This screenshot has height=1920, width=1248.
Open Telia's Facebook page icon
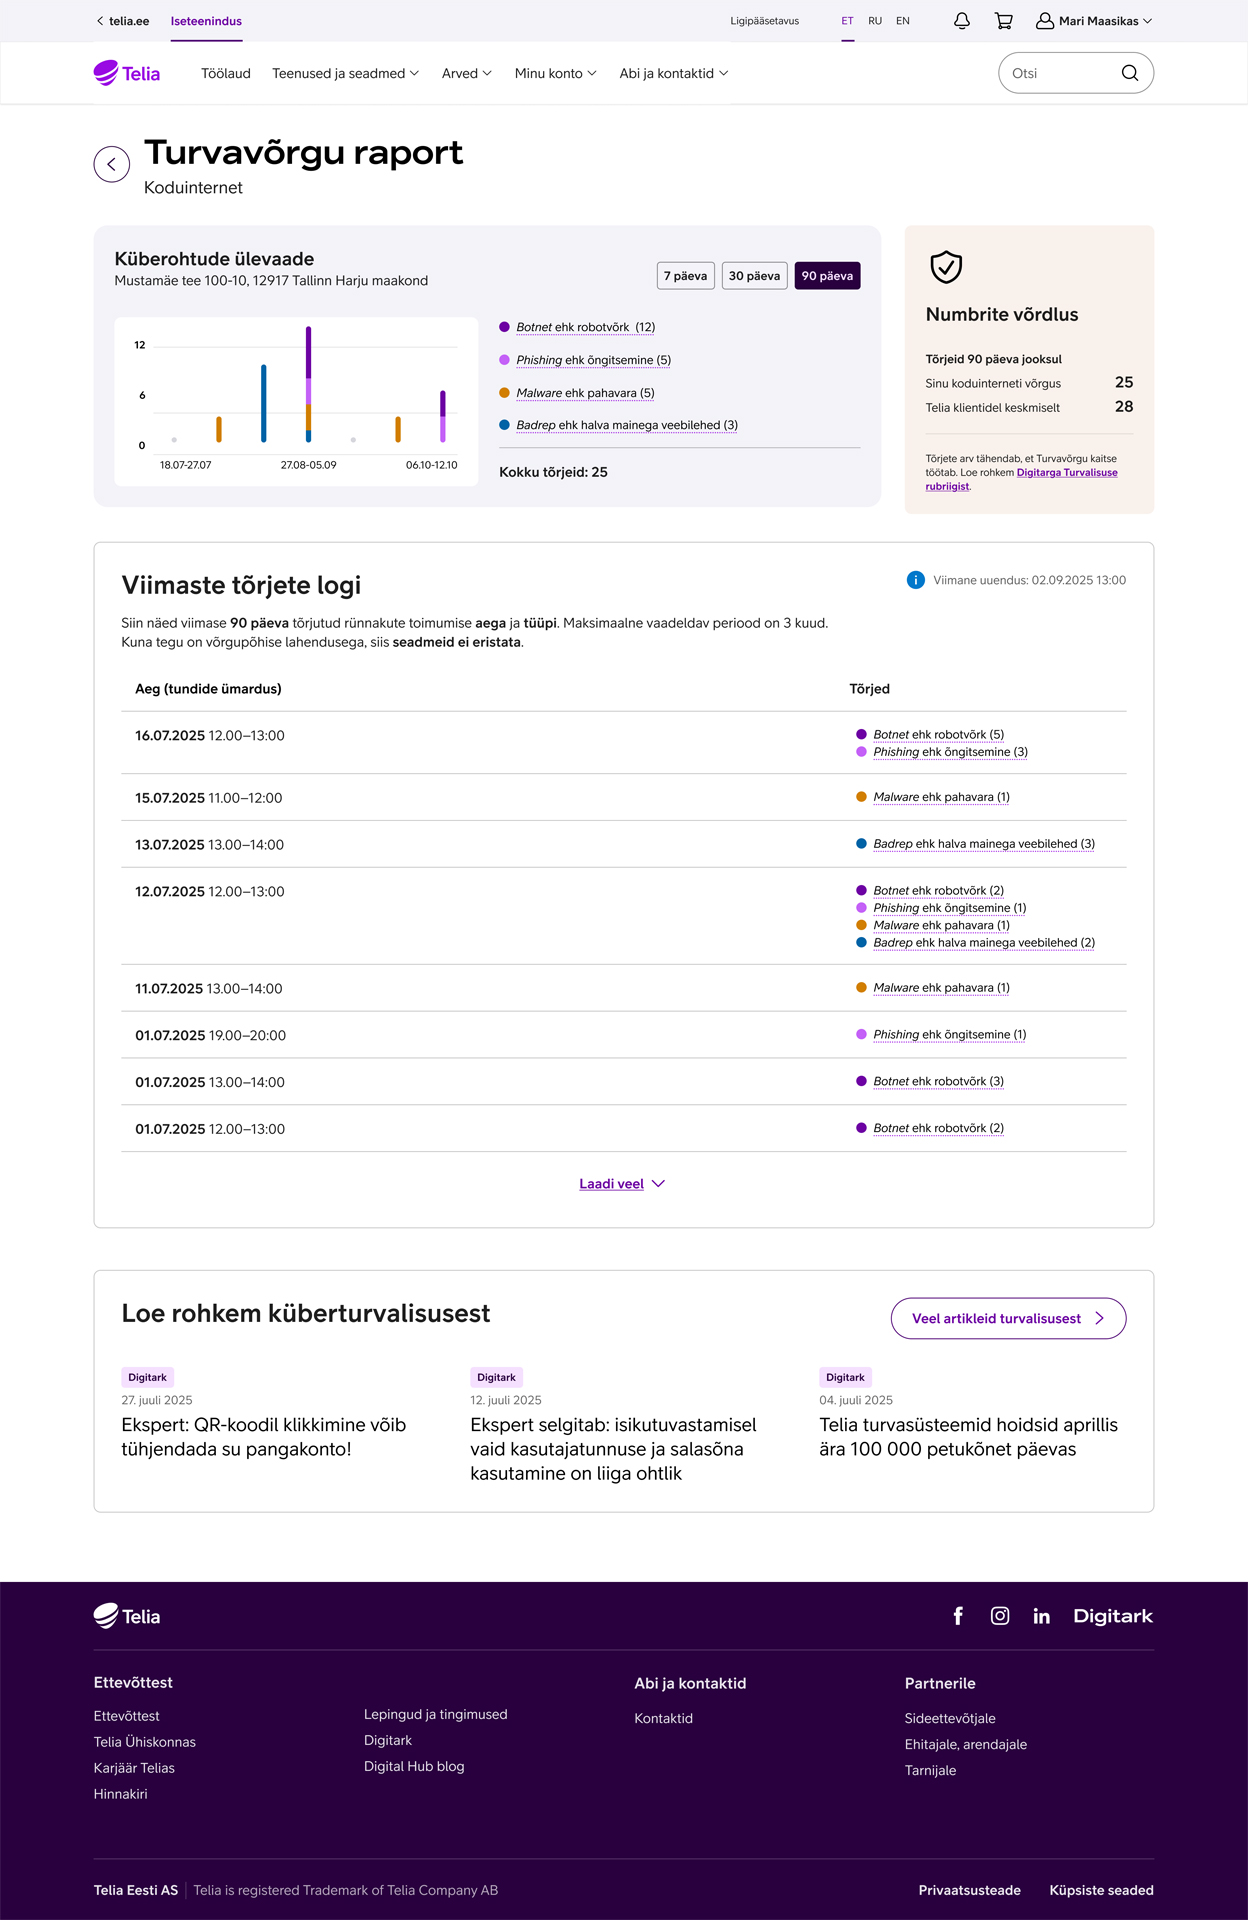(x=957, y=1616)
